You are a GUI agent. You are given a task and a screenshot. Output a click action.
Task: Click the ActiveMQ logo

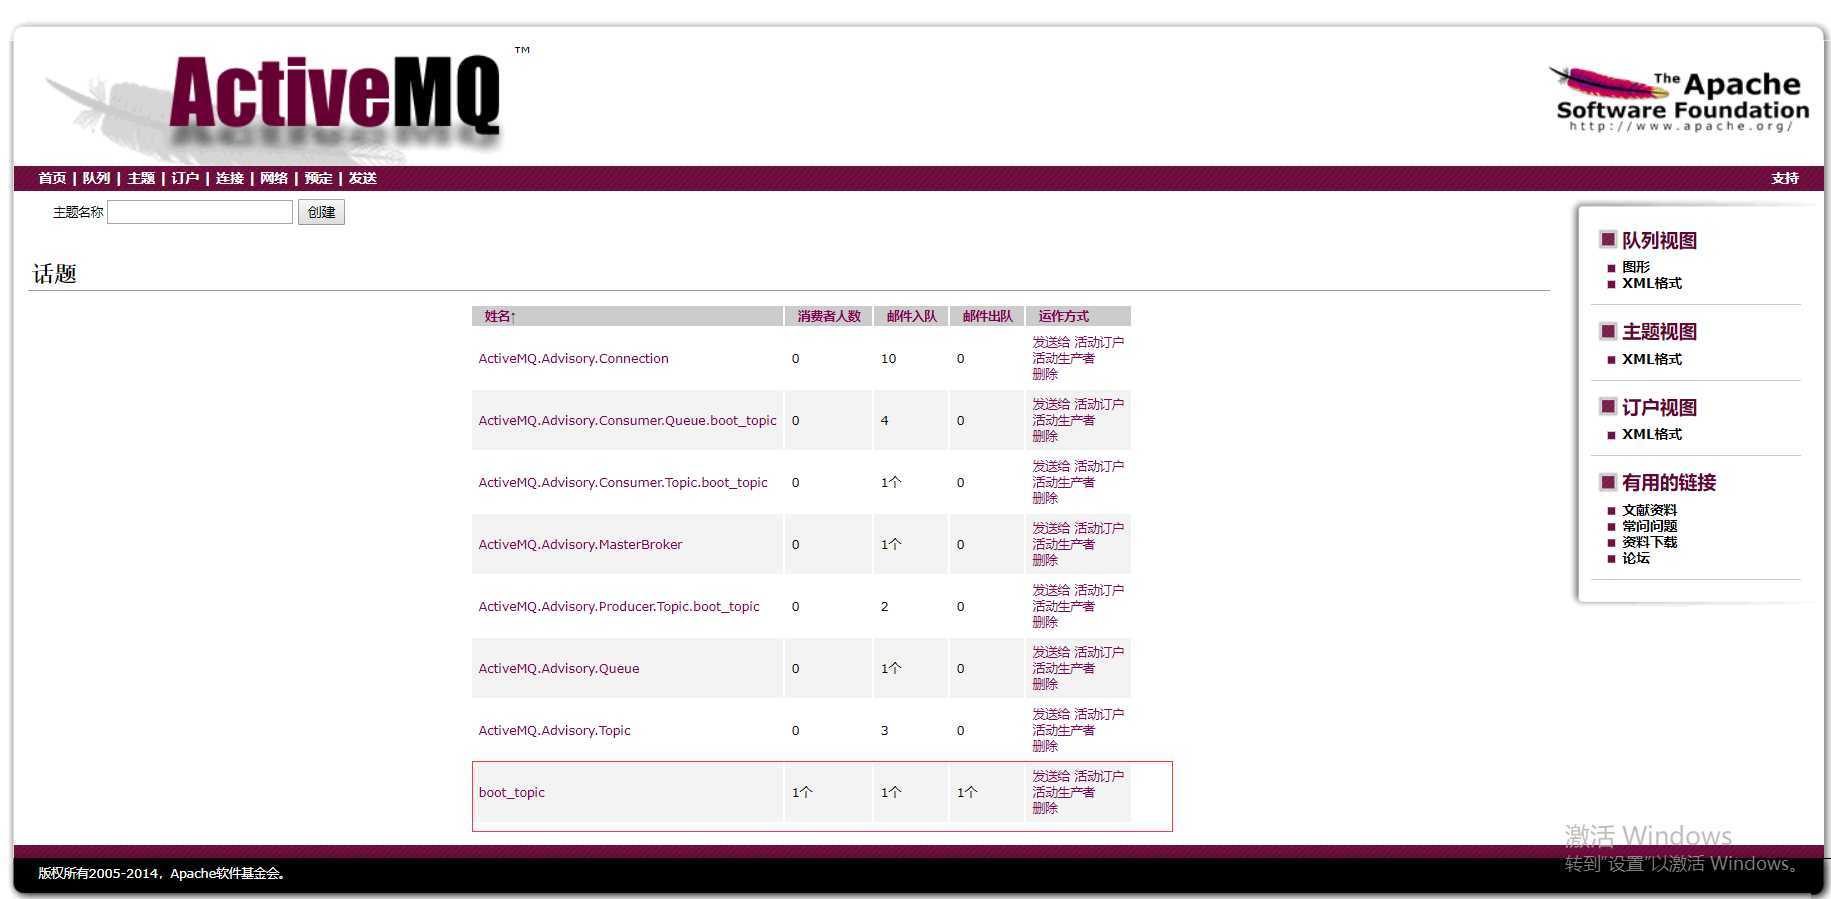(335, 97)
